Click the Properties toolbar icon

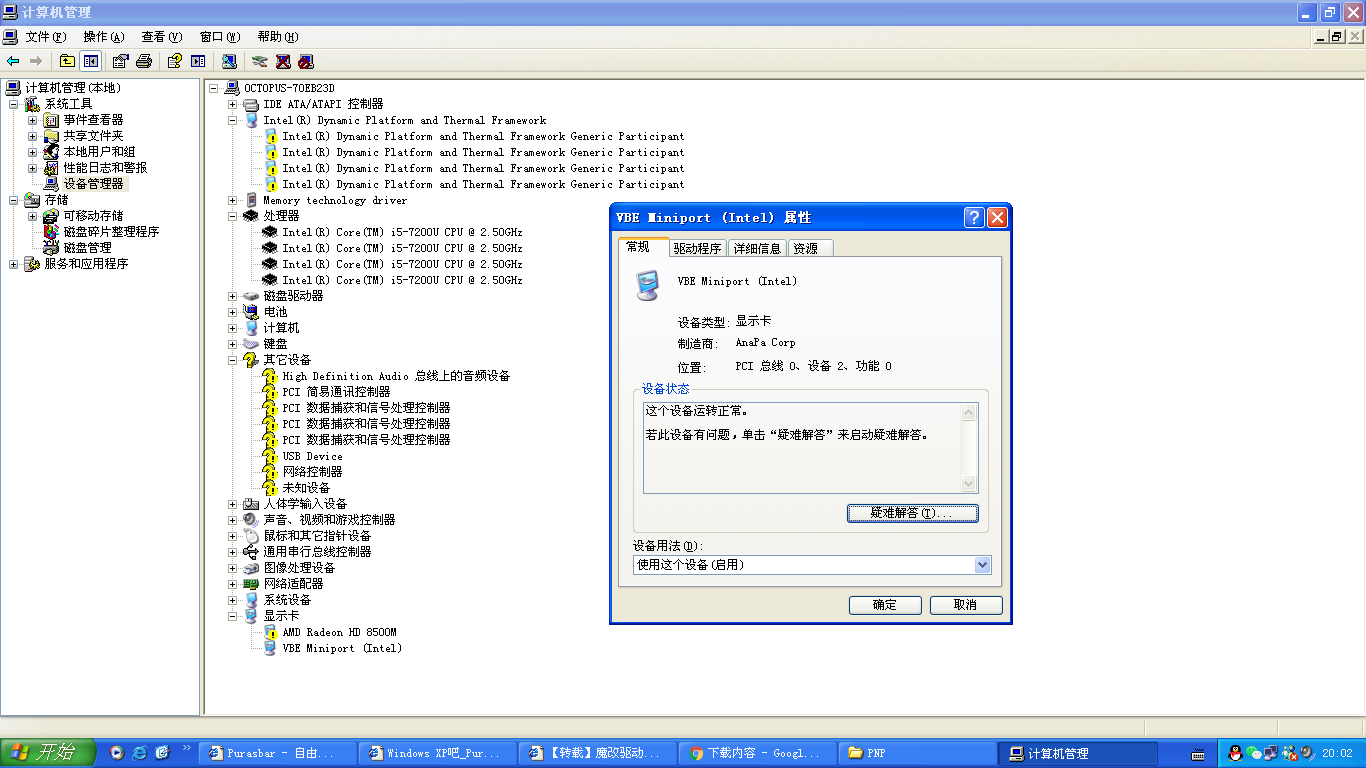120,61
